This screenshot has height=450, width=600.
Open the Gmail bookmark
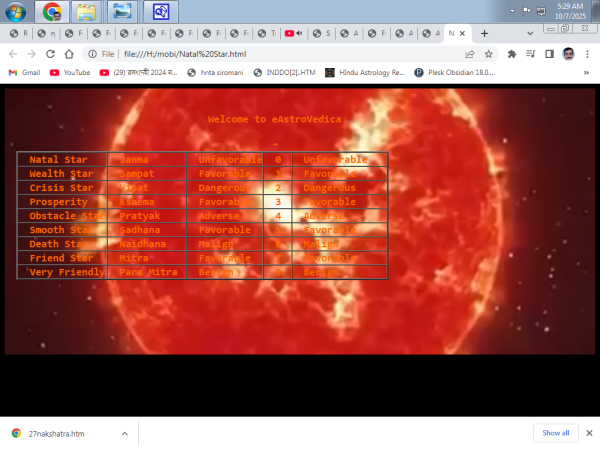click(24, 72)
